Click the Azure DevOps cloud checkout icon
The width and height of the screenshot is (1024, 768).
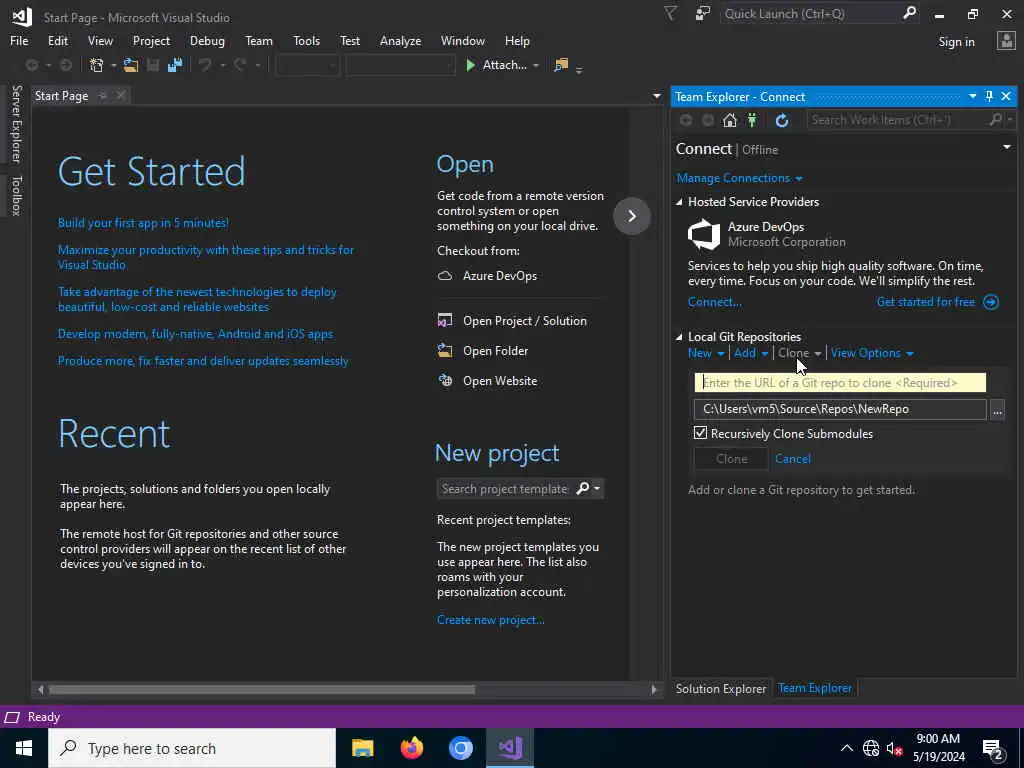click(445, 276)
